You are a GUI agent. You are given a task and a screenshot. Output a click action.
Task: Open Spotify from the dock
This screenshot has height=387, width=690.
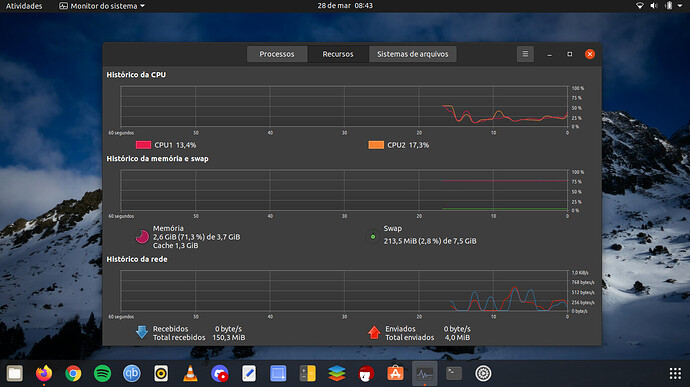103,373
